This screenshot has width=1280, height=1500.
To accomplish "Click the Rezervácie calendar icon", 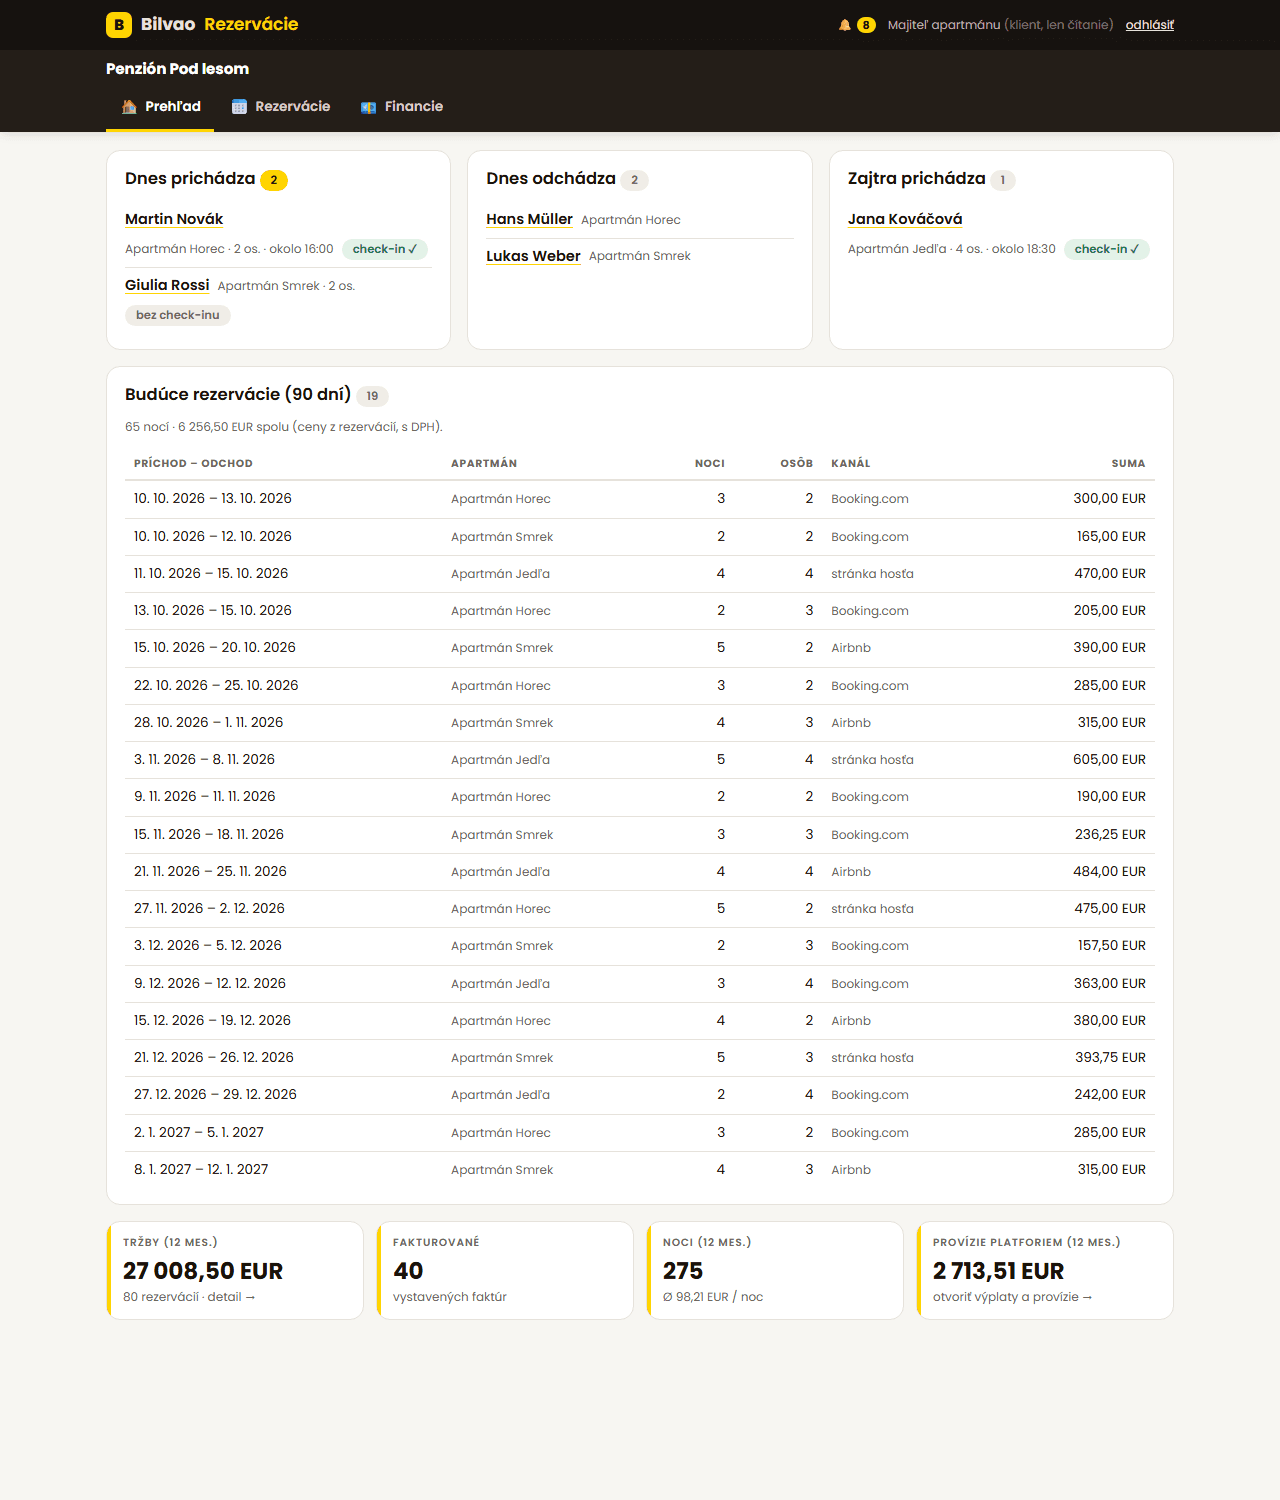I will [239, 107].
